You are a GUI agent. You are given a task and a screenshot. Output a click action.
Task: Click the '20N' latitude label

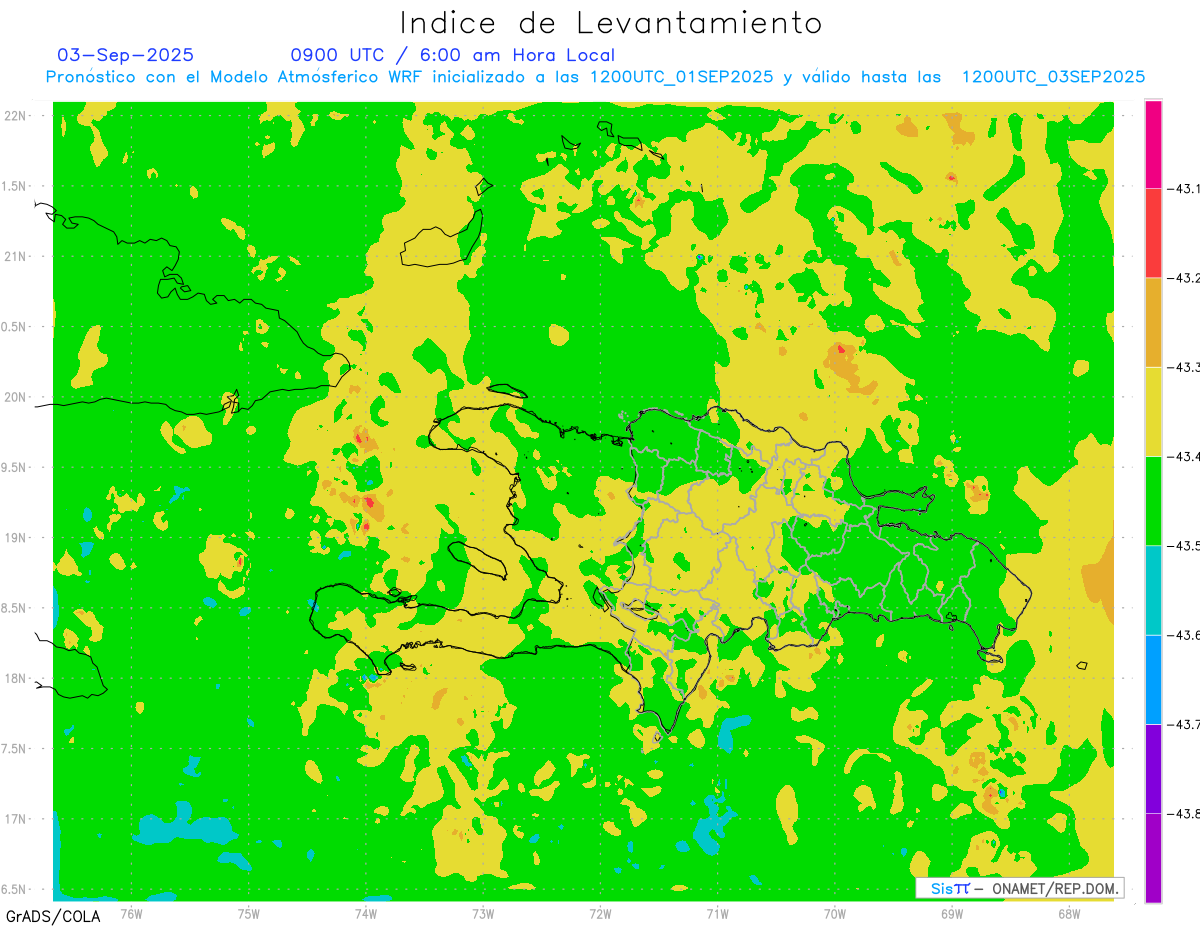pos(16,397)
